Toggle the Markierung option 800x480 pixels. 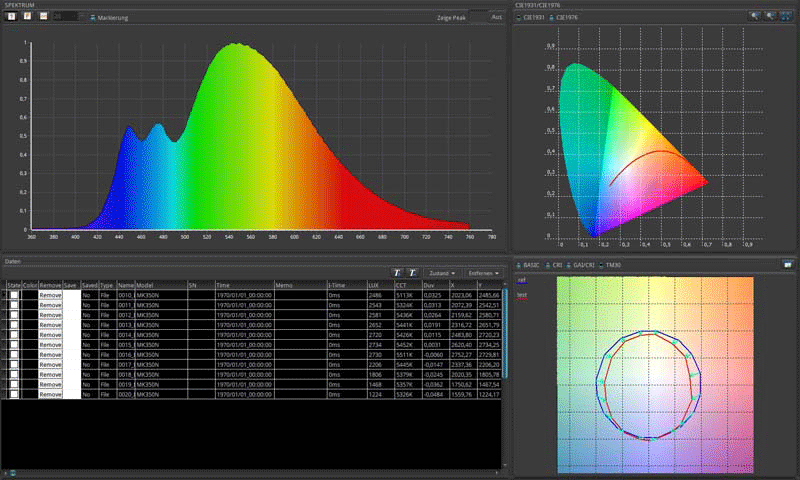point(94,18)
